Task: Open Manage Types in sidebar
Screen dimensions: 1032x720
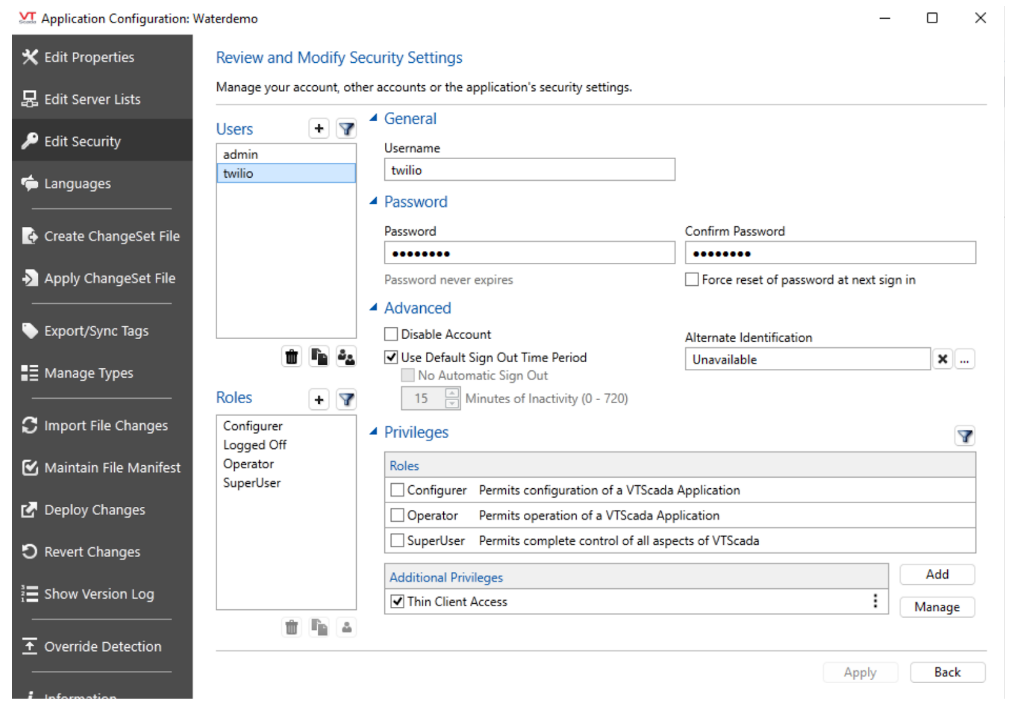Action: pos(88,373)
